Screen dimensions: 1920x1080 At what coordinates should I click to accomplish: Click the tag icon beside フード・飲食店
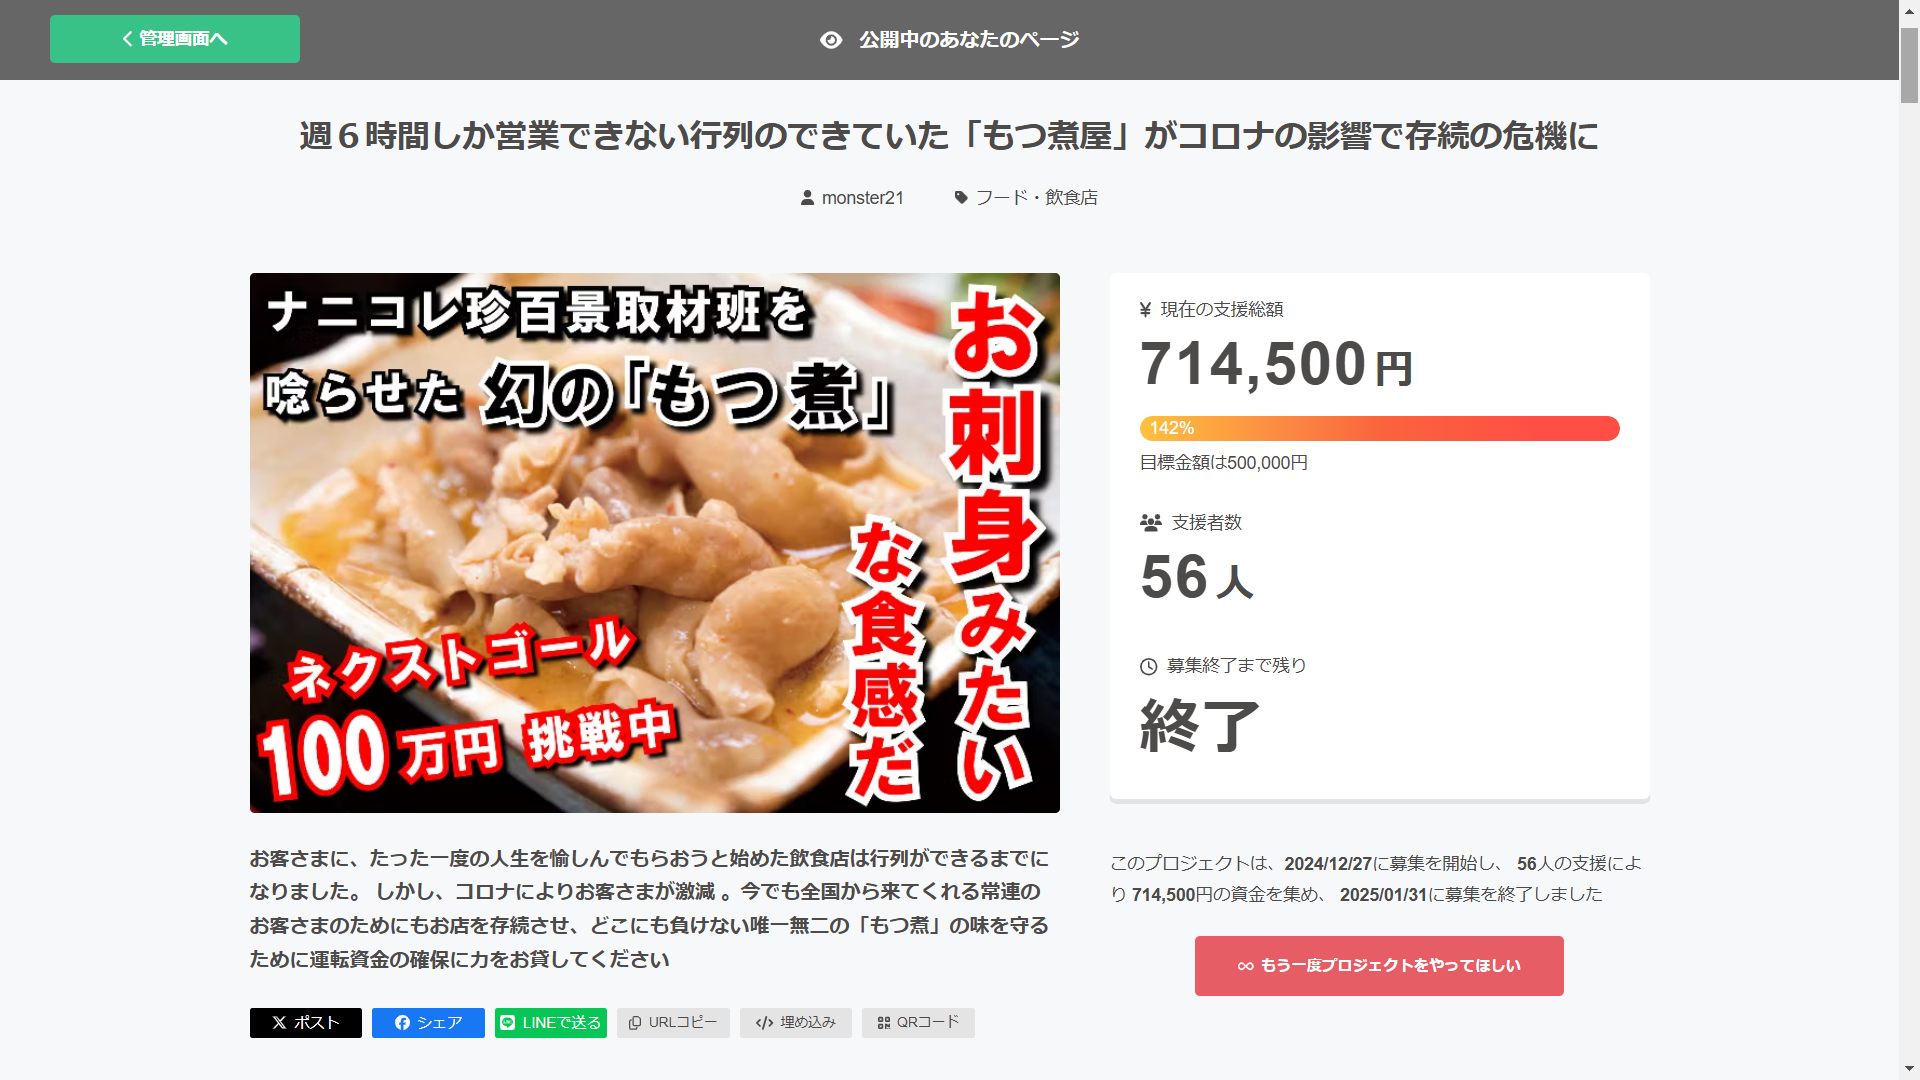961,198
